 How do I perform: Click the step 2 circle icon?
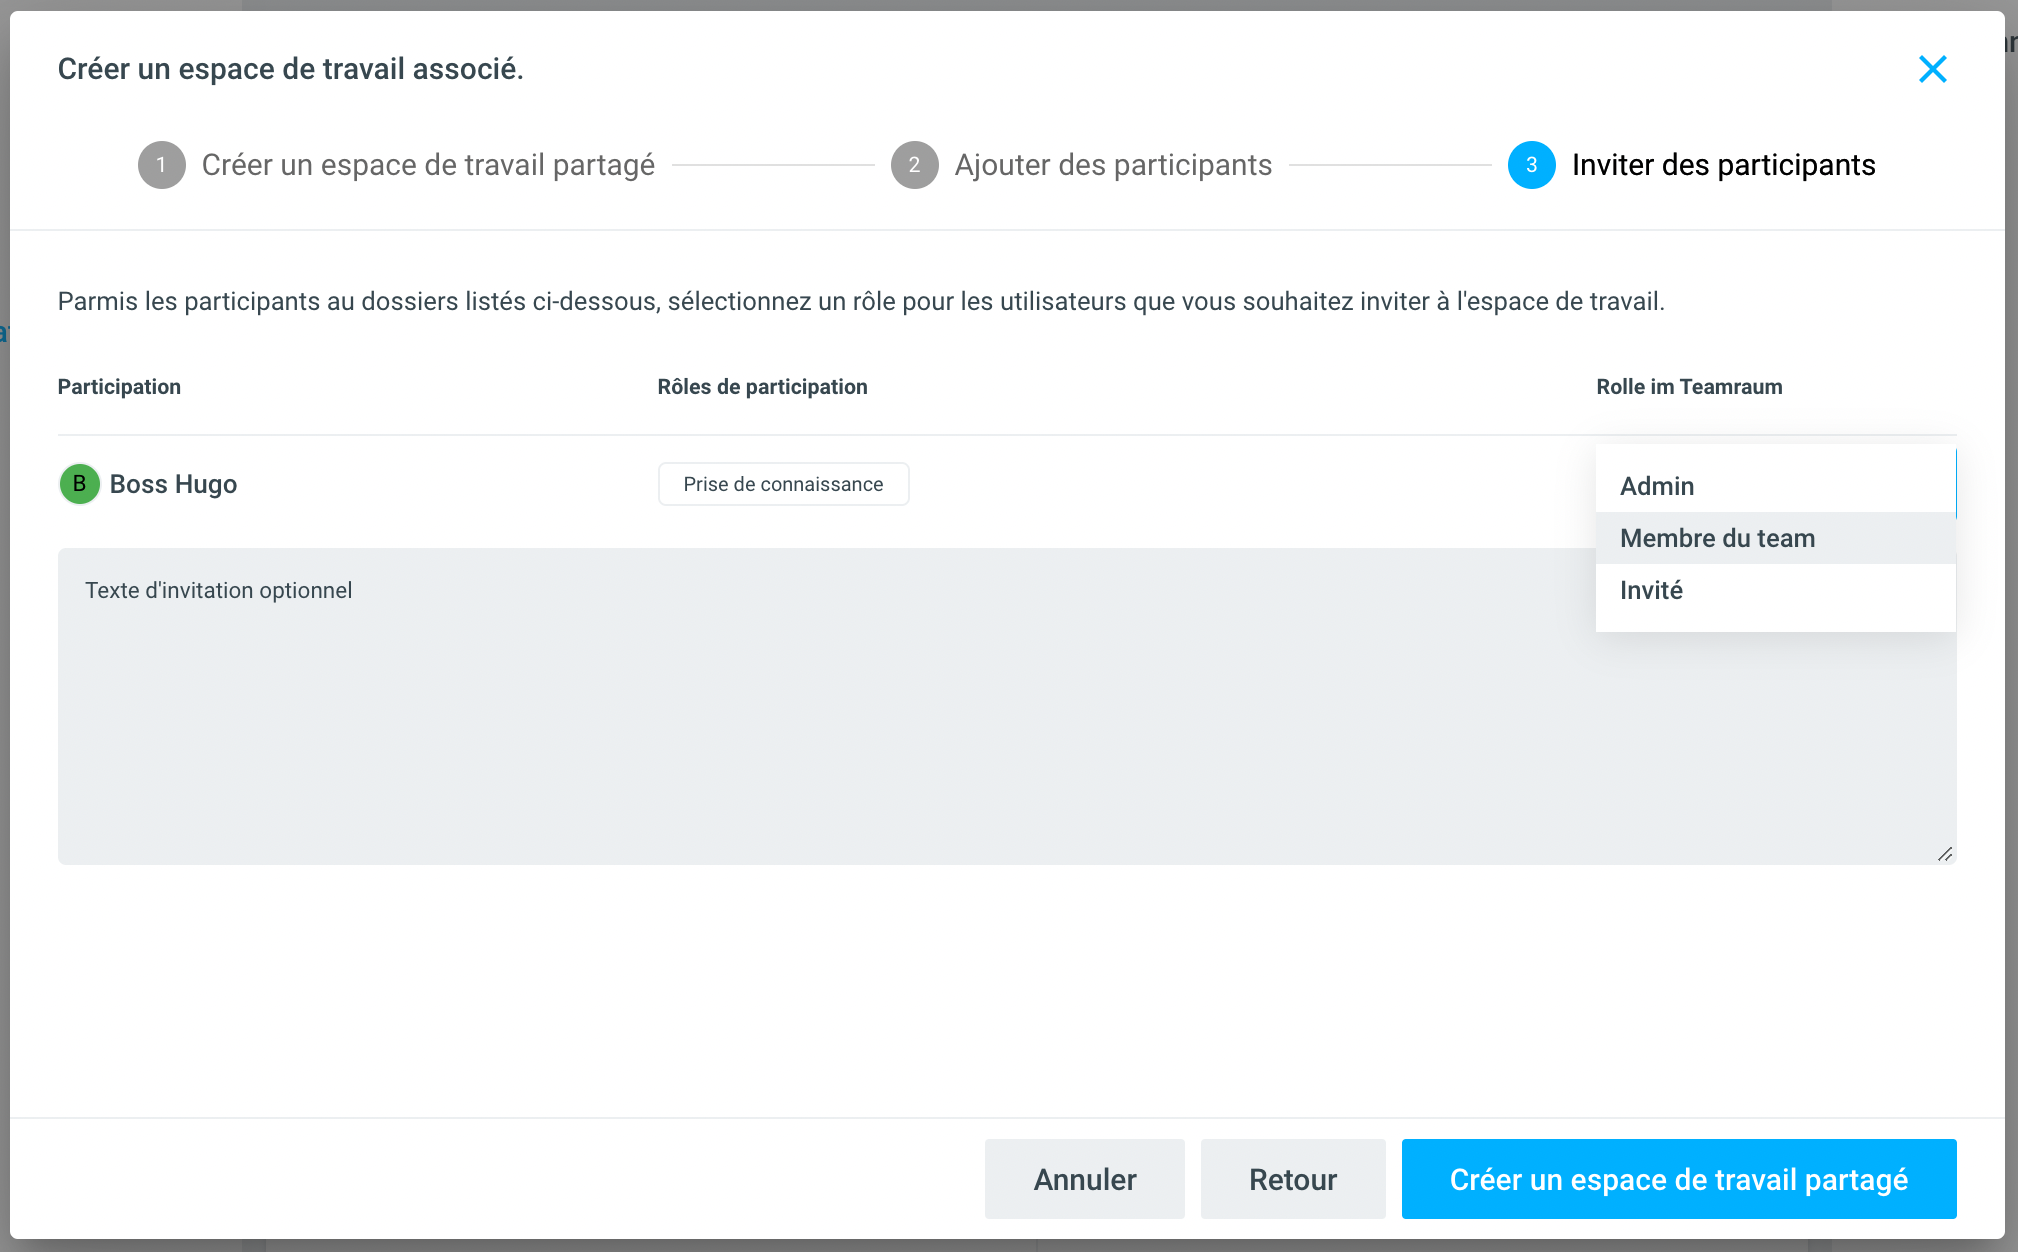pyautogui.click(x=914, y=165)
